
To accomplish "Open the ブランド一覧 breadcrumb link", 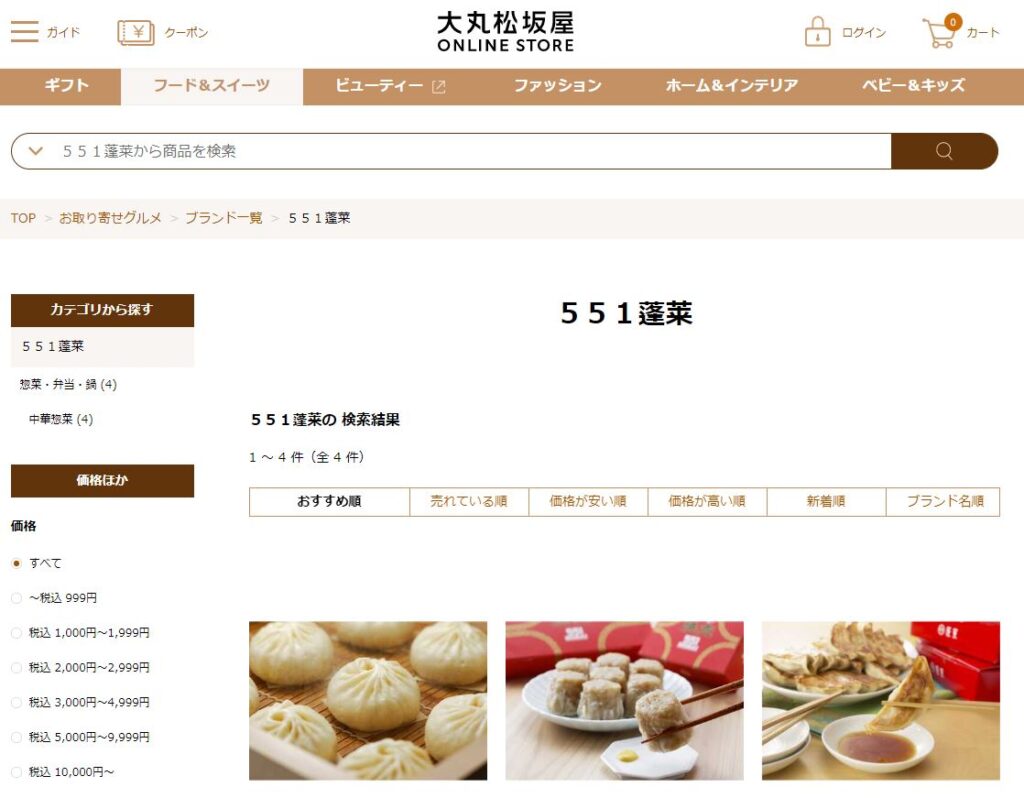I will (223, 217).
